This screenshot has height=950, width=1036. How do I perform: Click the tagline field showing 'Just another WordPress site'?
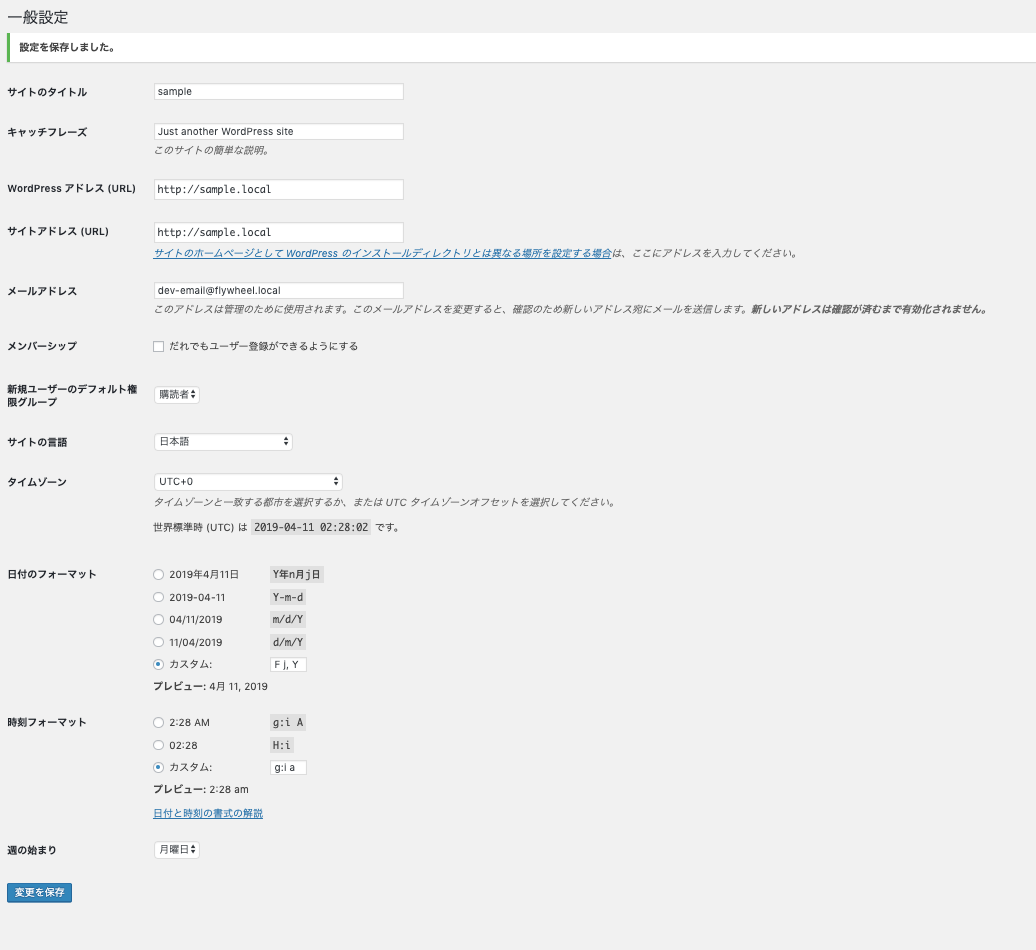278,131
